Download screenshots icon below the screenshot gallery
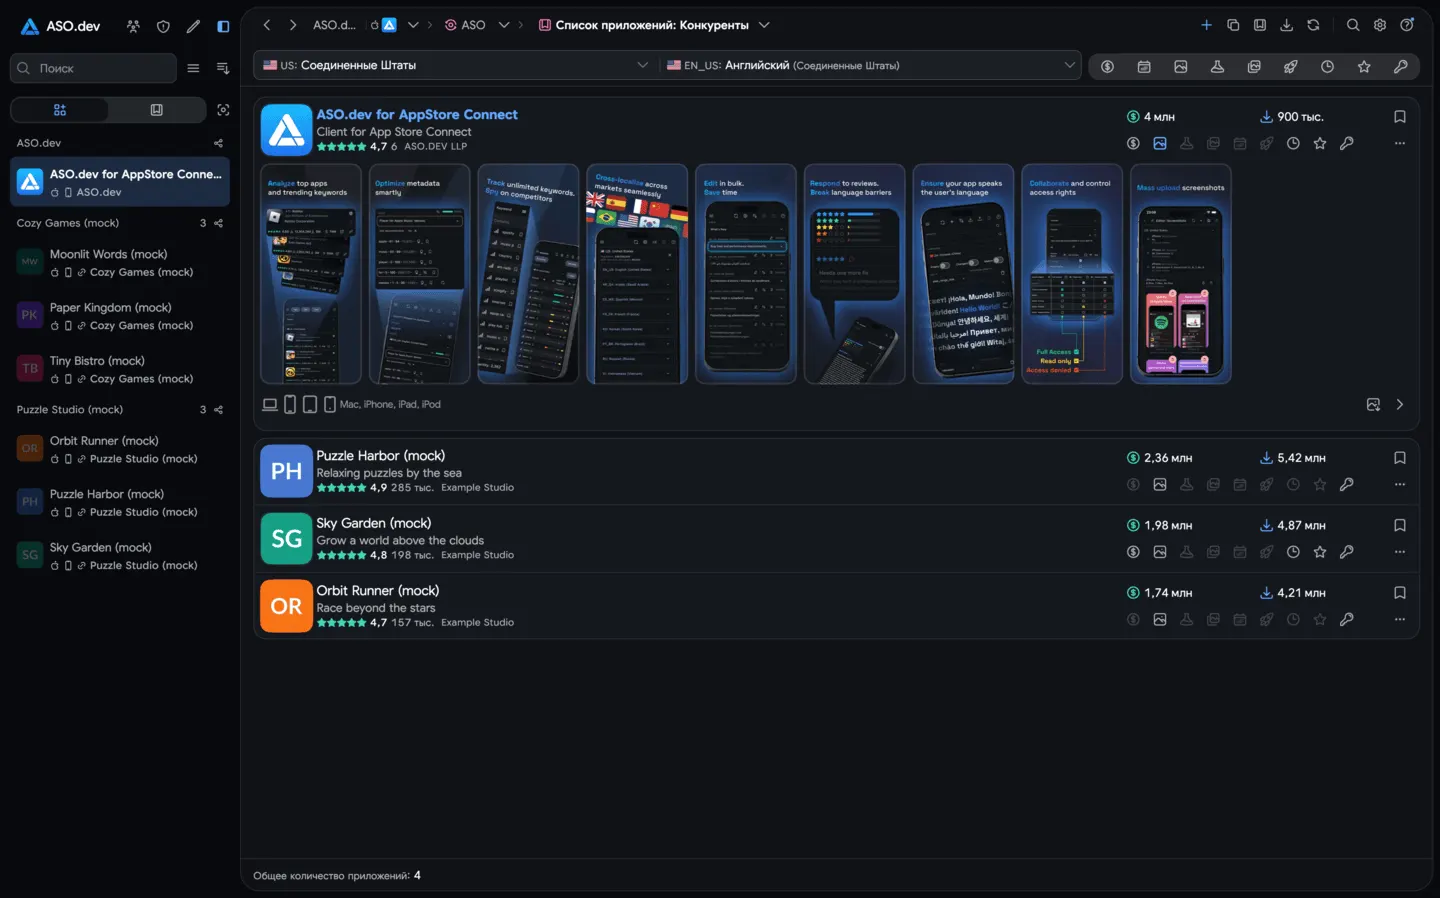Viewport: 1440px width, 898px height. (x=1373, y=405)
